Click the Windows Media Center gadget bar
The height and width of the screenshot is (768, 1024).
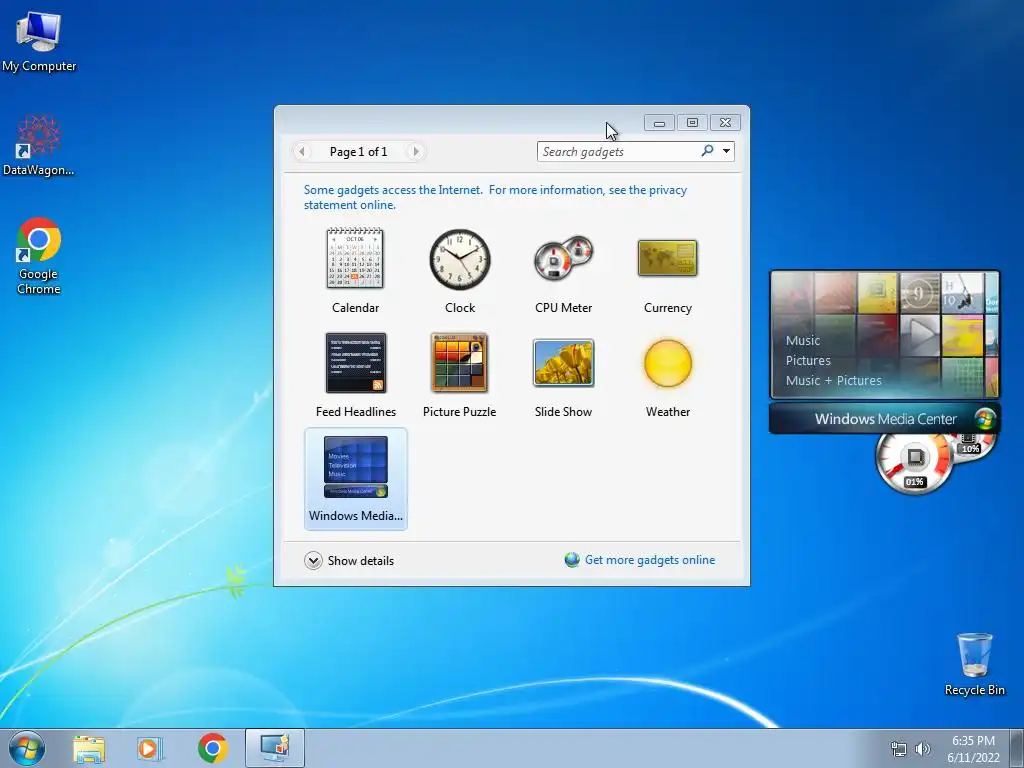coord(884,419)
